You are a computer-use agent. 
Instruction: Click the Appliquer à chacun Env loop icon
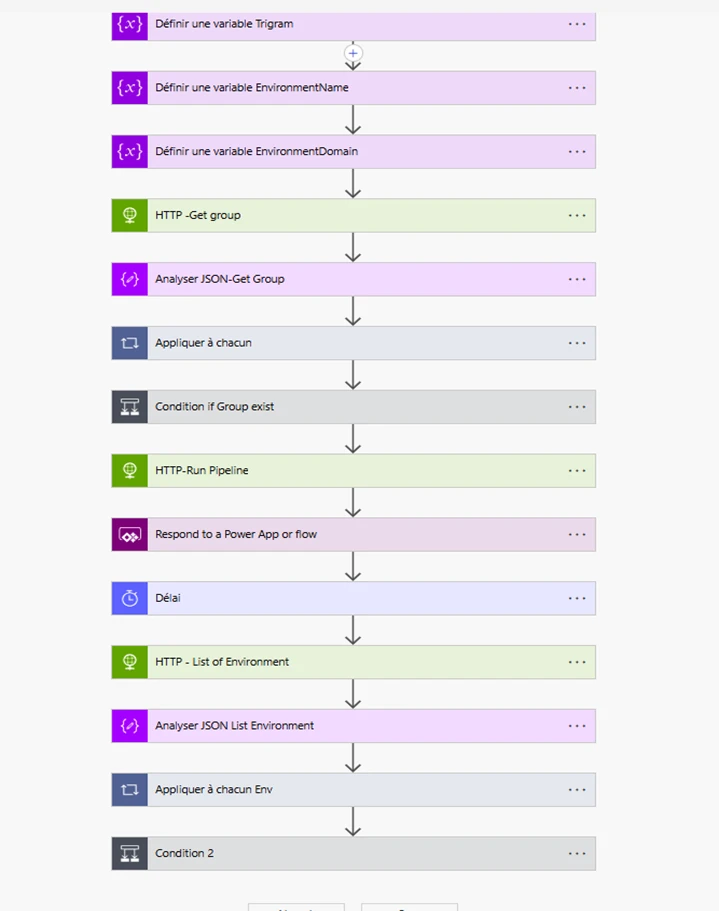pyautogui.click(x=130, y=789)
